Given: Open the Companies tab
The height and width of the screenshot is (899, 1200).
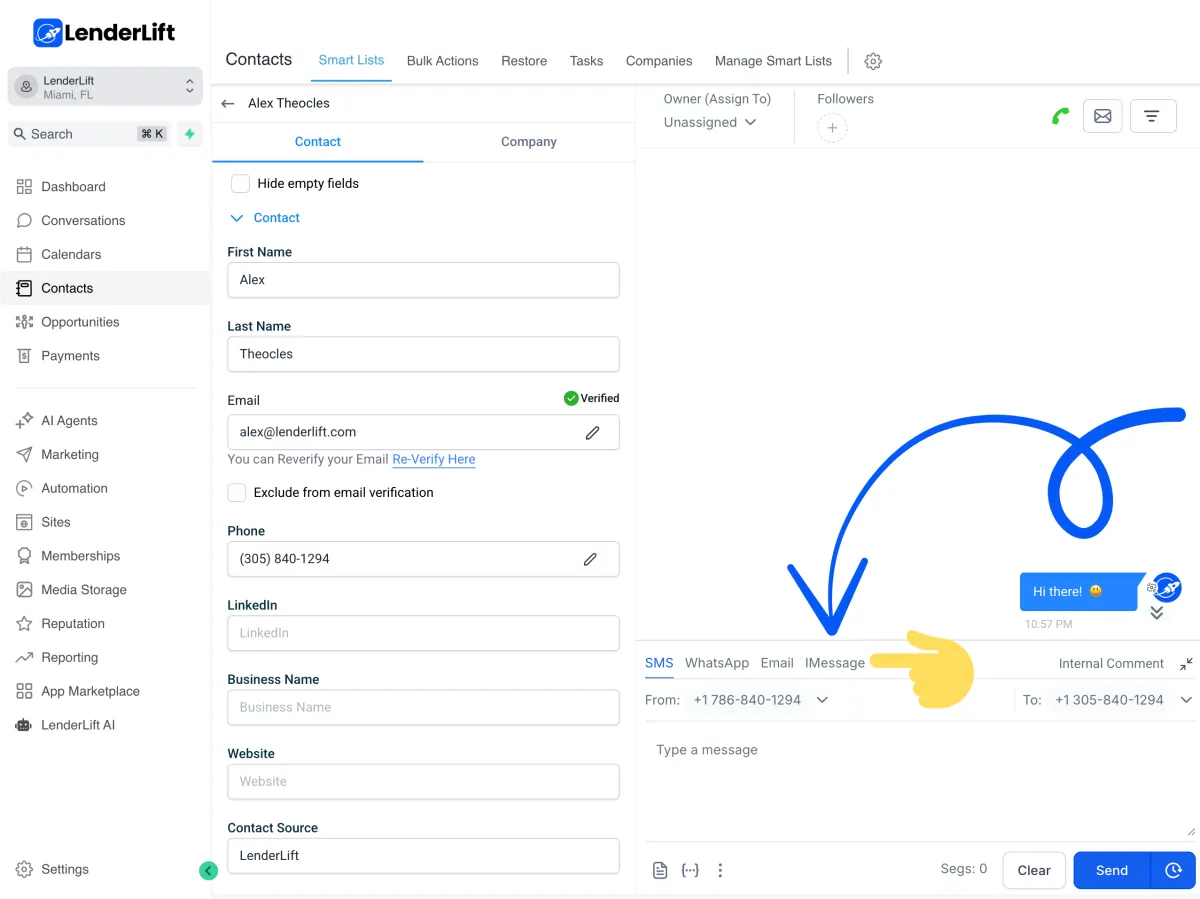Looking at the screenshot, I should [x=659, y=61].
